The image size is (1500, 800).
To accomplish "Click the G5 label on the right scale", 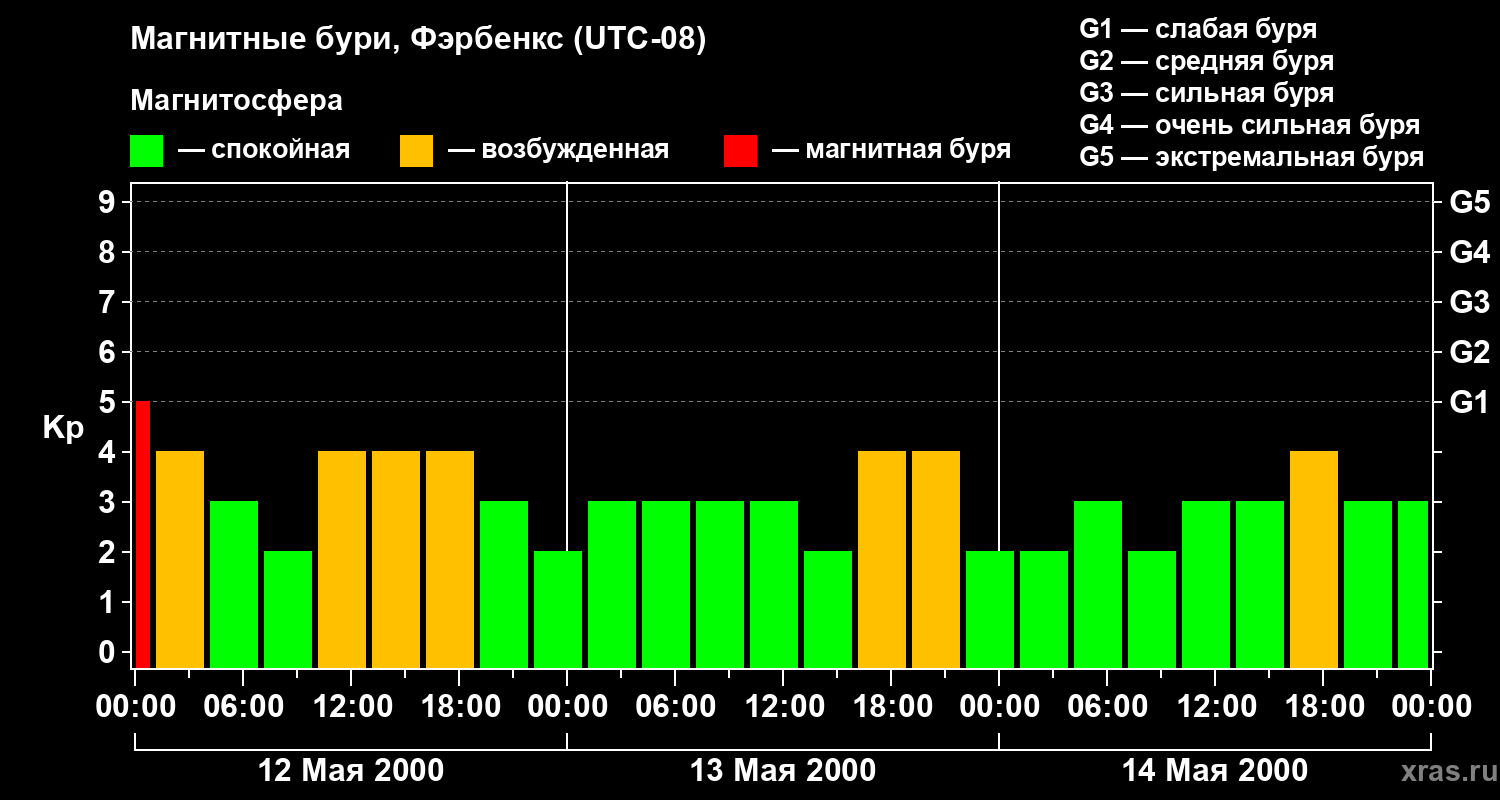I will [x=1469, y=203].
